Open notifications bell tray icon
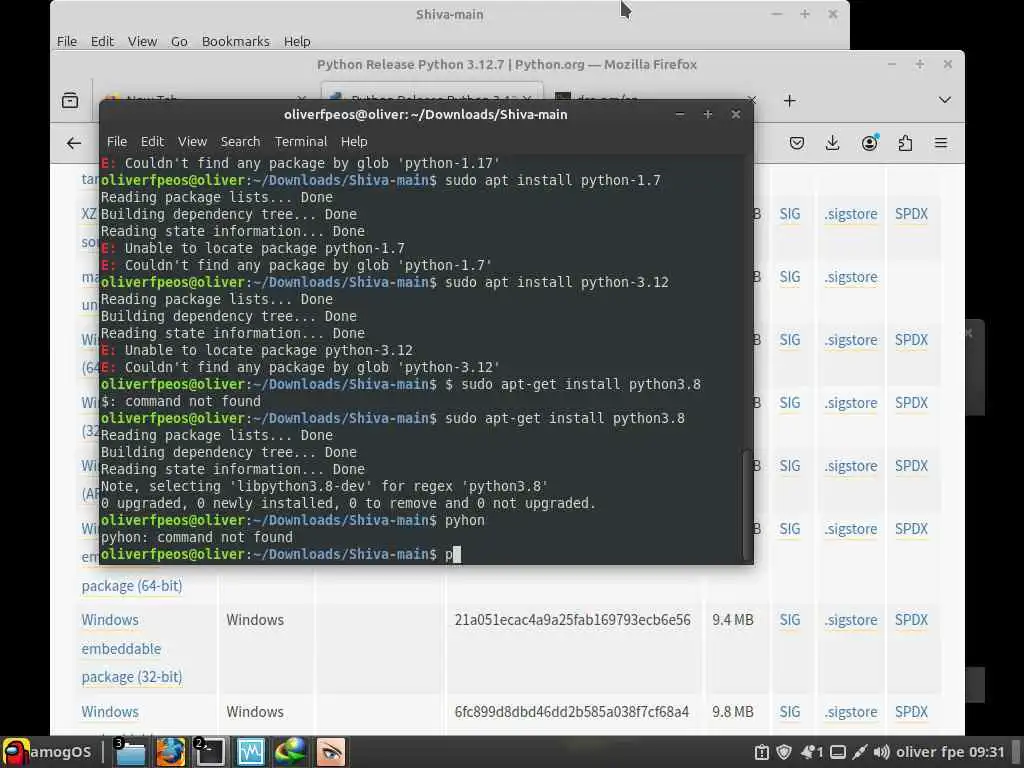Image resolution: width=1024 pixels, height=768 pixels. click(x=811, y=752)
